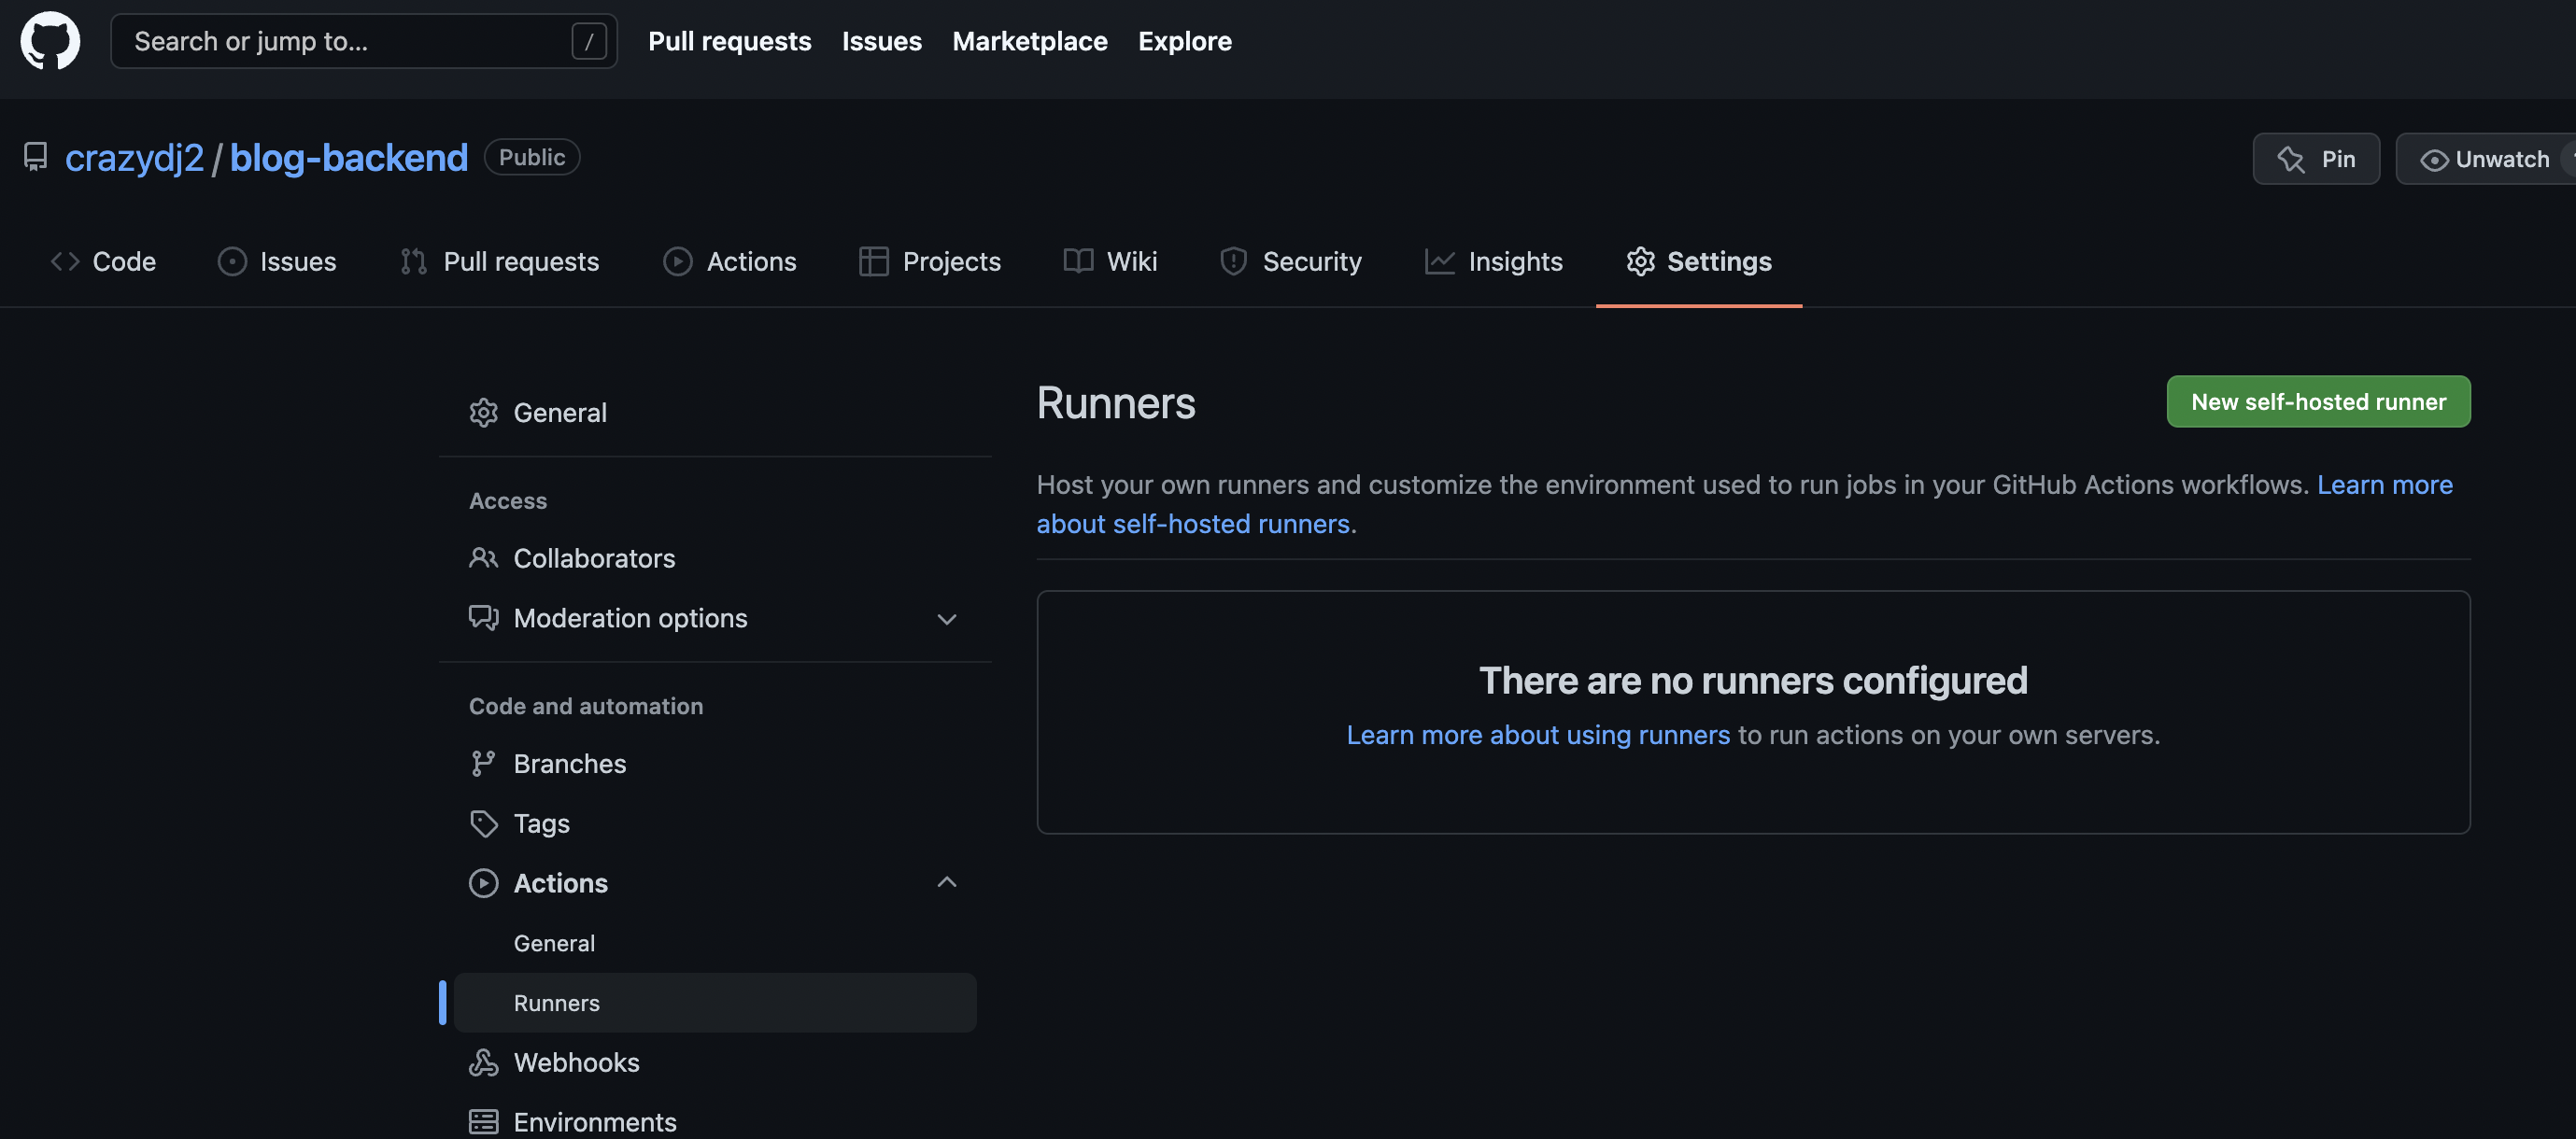Open Issues in top navigation bar
Screen dimensions: 2576x1139
point(881,41)
